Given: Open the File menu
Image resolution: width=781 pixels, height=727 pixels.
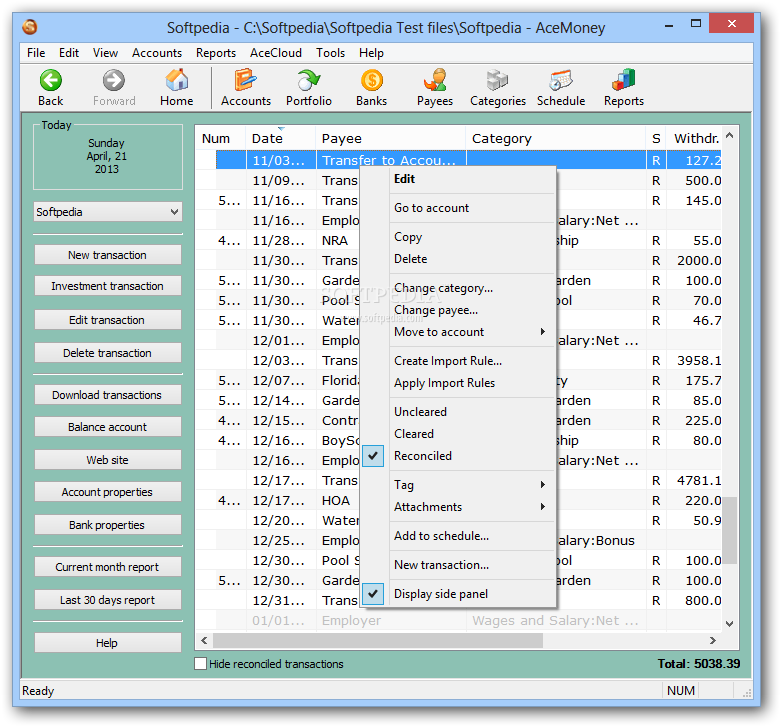Looking at the screenshot, I should click(x=36, y=53).
